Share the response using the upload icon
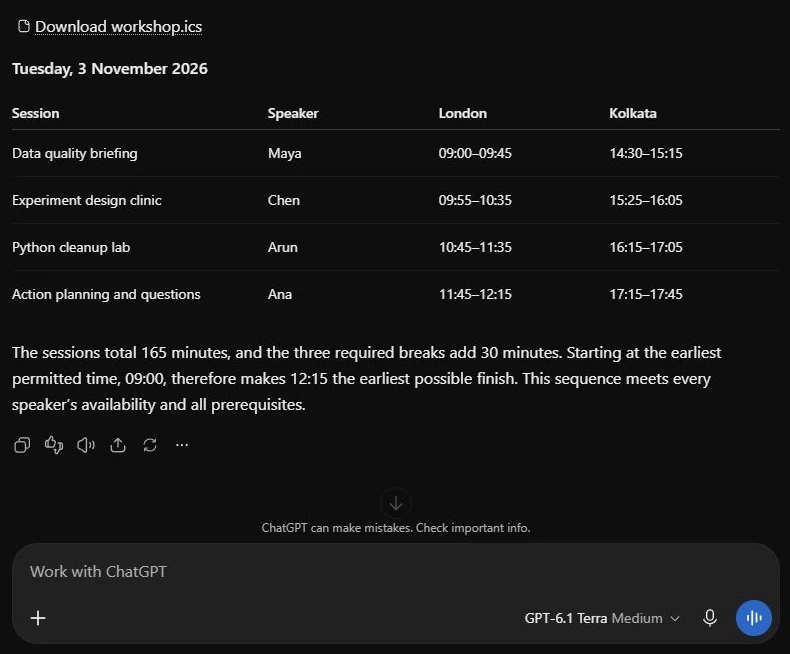The image size is (790, 654). (x=118, y=445)
